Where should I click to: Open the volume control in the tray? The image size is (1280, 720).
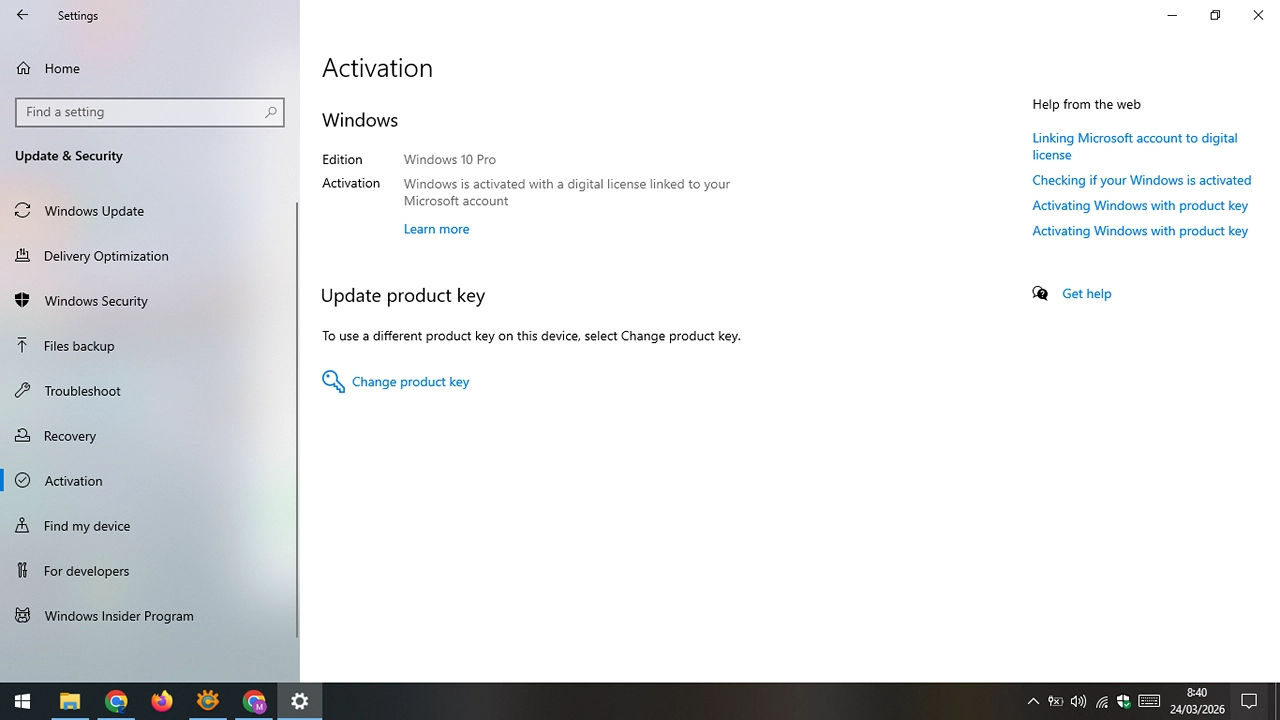(1078, 701)
